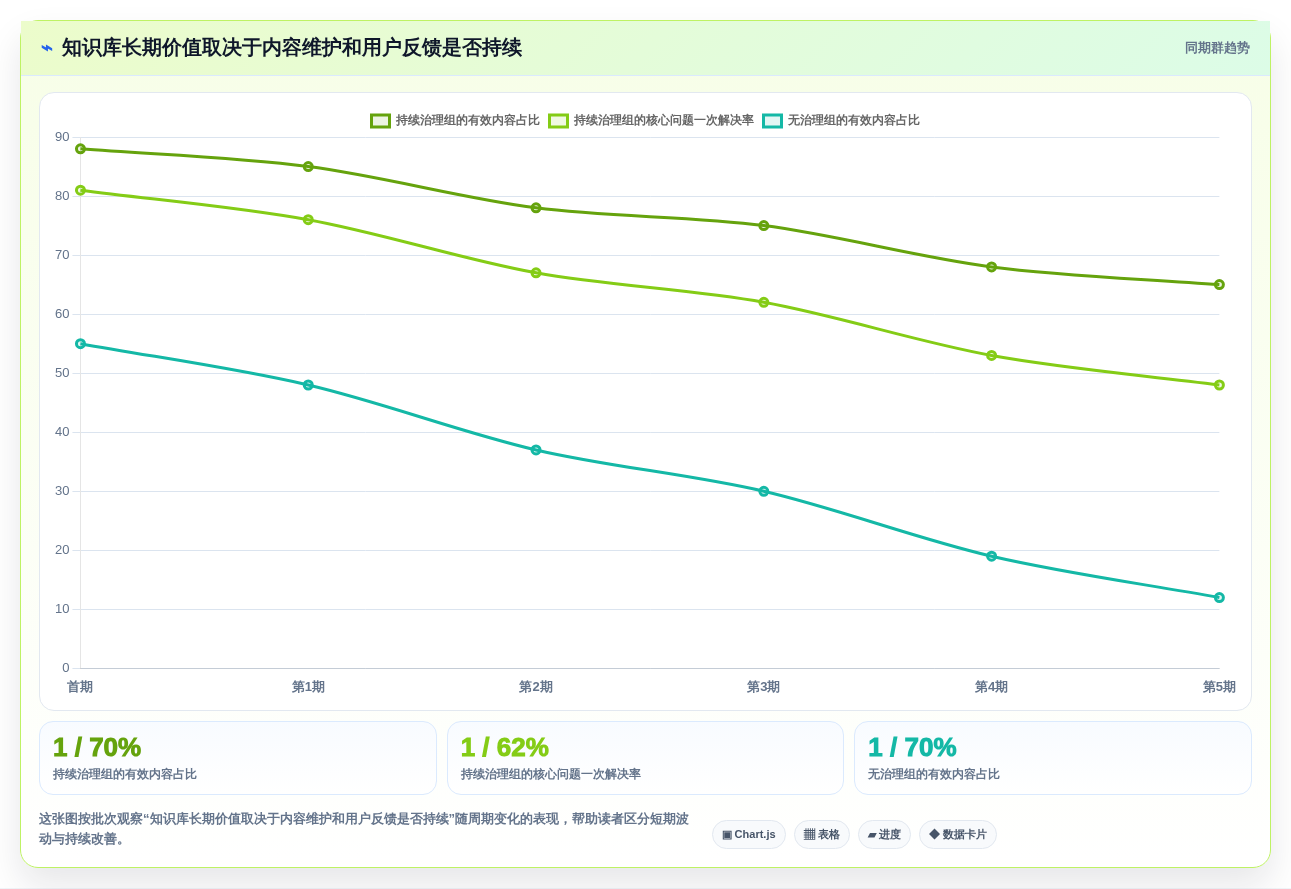
Task: Open the 1 / 62% stat card
Action: coord(645,758)
